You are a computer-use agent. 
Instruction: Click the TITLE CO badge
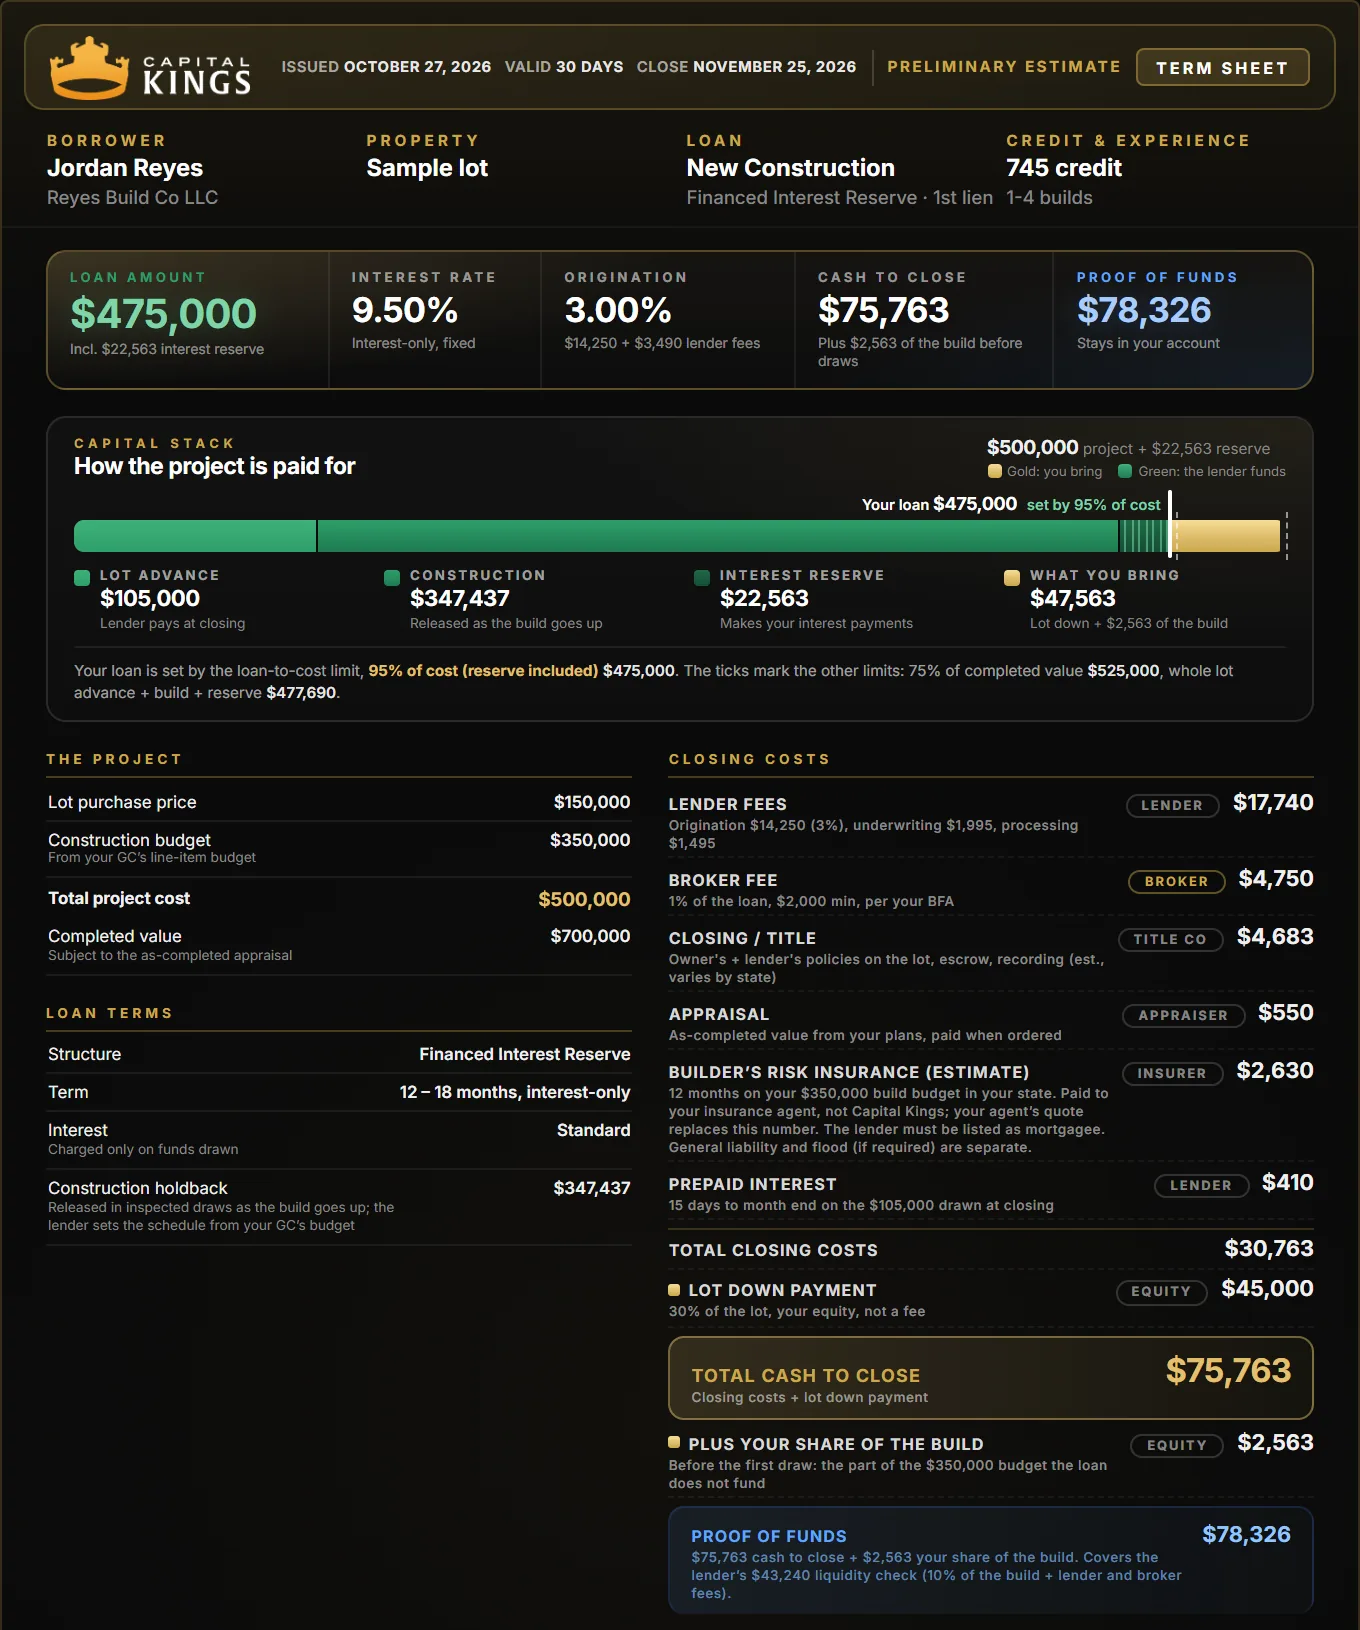(1170, 939)
